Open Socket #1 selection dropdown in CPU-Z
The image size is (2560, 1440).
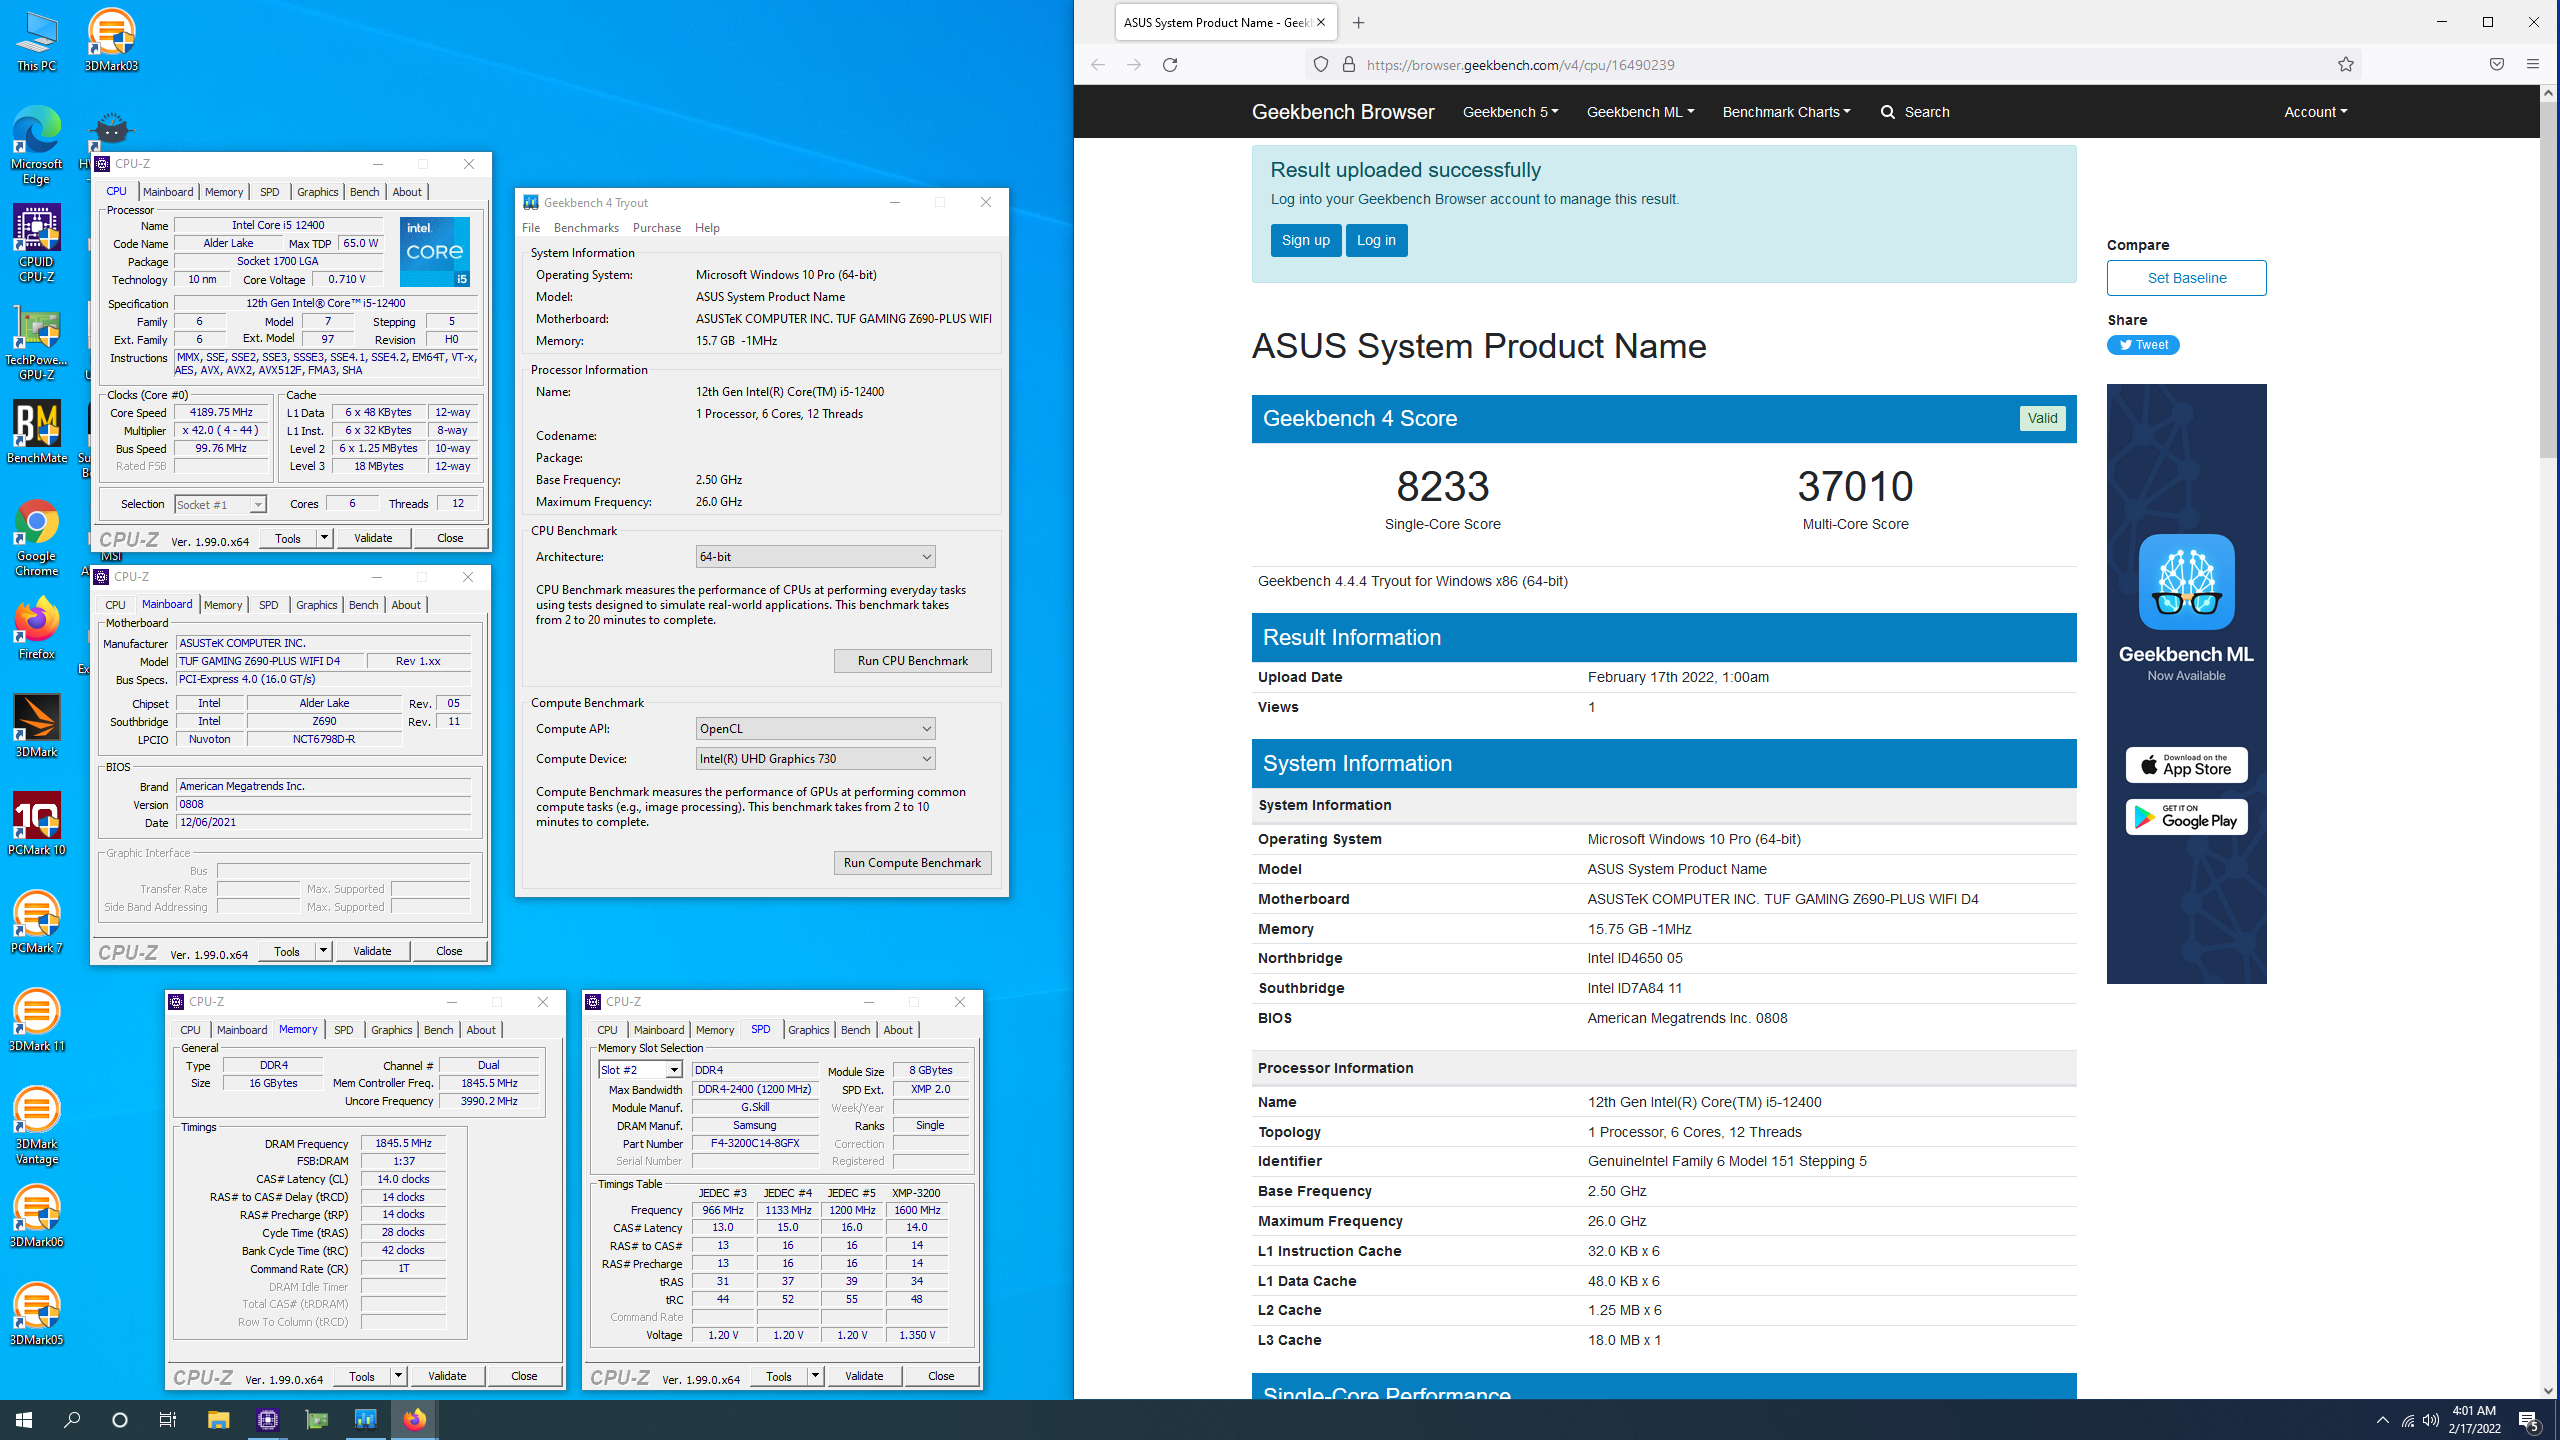(220, 505)
